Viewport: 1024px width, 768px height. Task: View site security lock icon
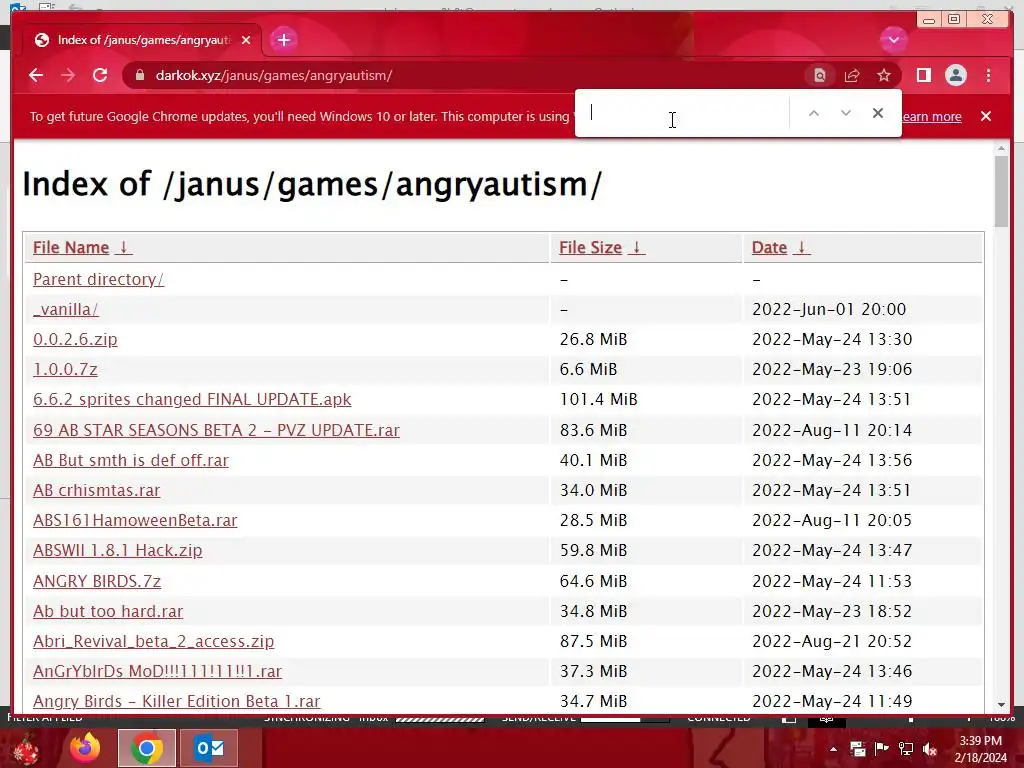tap(139, 75)
